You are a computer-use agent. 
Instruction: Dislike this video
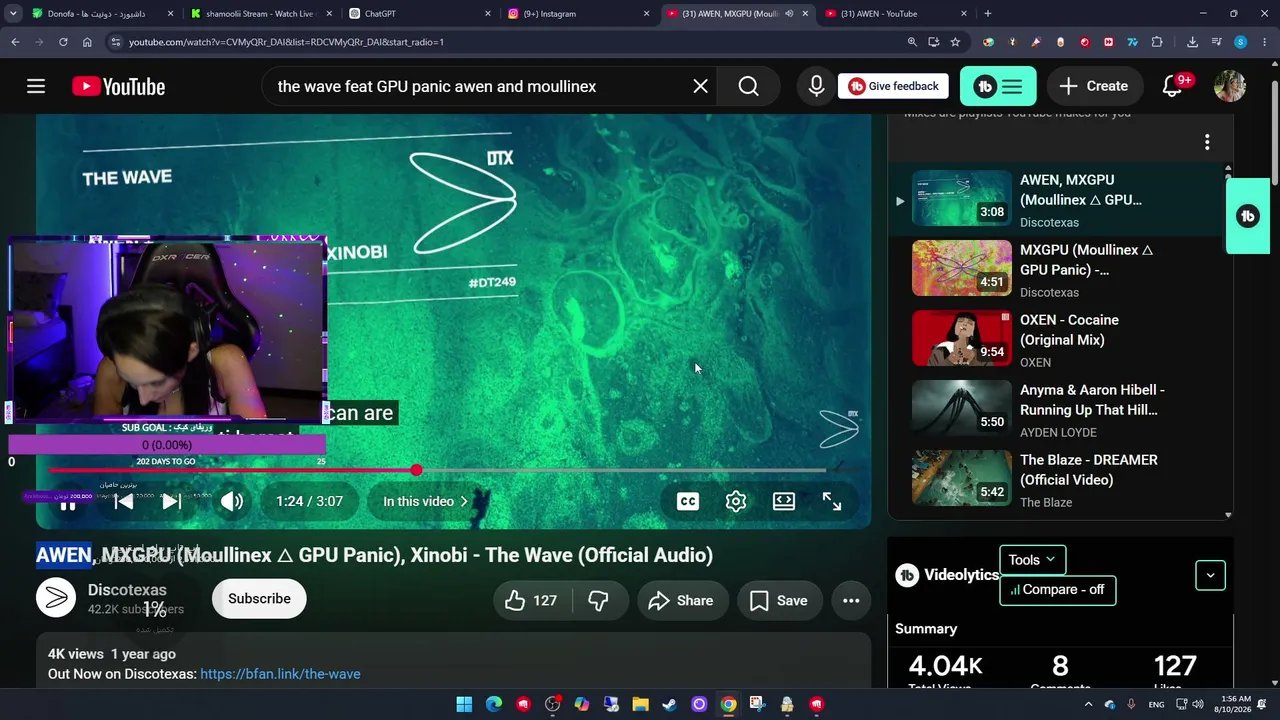(x=598, y=600)
